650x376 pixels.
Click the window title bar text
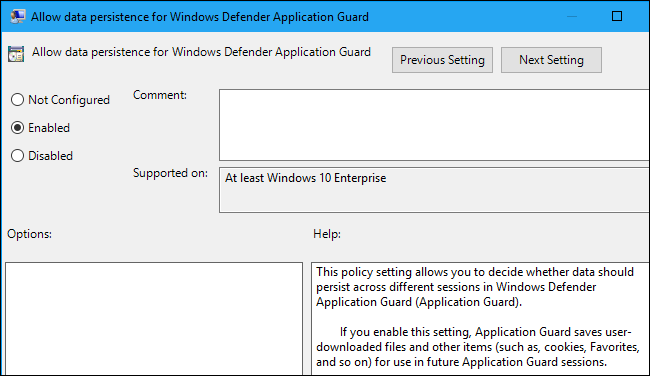[x=200, y=17]
